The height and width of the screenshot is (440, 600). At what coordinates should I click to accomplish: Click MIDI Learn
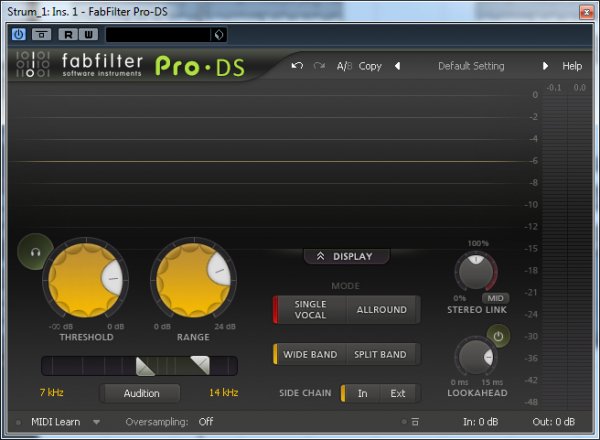pyautogui.click(x=55, y=422)
